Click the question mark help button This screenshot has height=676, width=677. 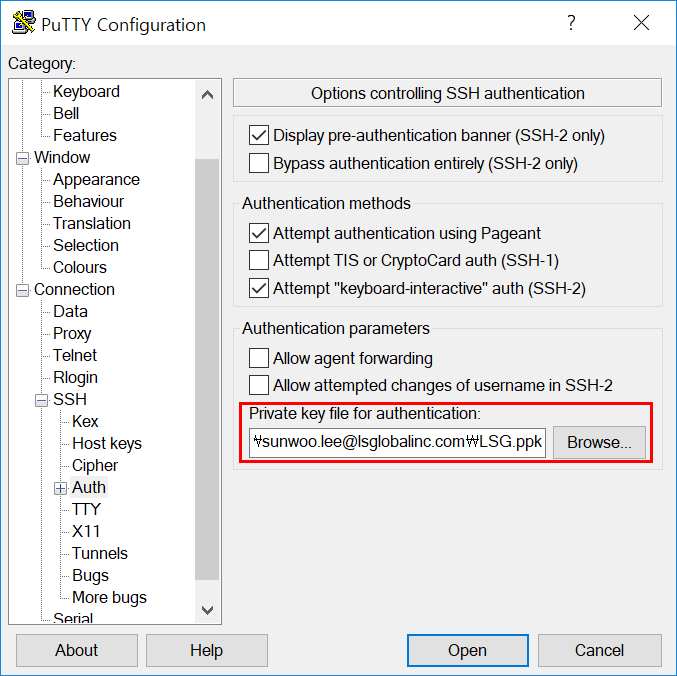coord(571,24)
